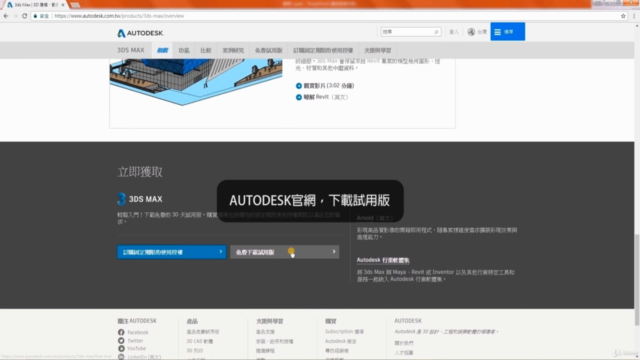
Task: Close the 3ds Max browser tab
Action: click(62, 5)
